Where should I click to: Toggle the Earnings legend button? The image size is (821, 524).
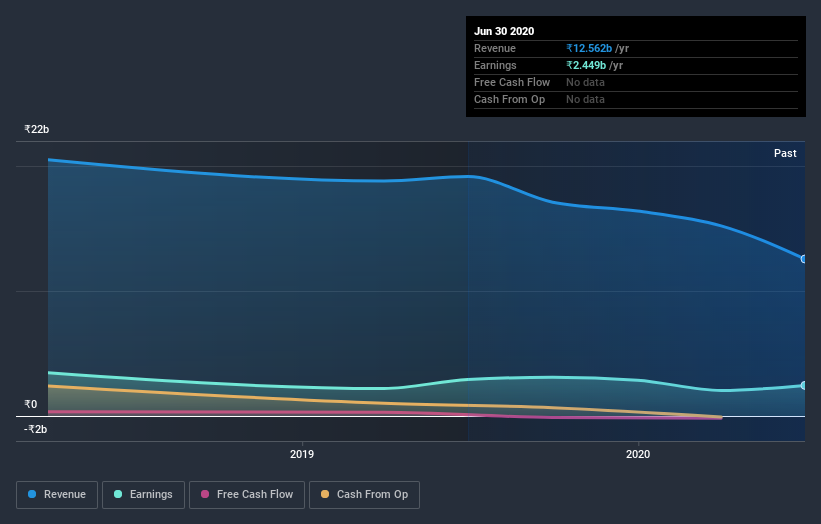pyautogui.click(x=143, y=495)
